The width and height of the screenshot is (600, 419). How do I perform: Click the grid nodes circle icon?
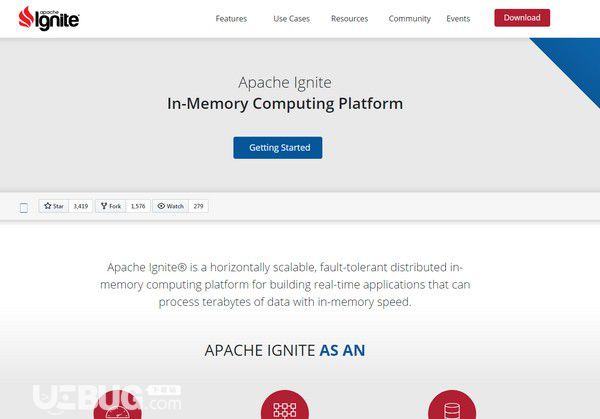[x=285, y=405]
